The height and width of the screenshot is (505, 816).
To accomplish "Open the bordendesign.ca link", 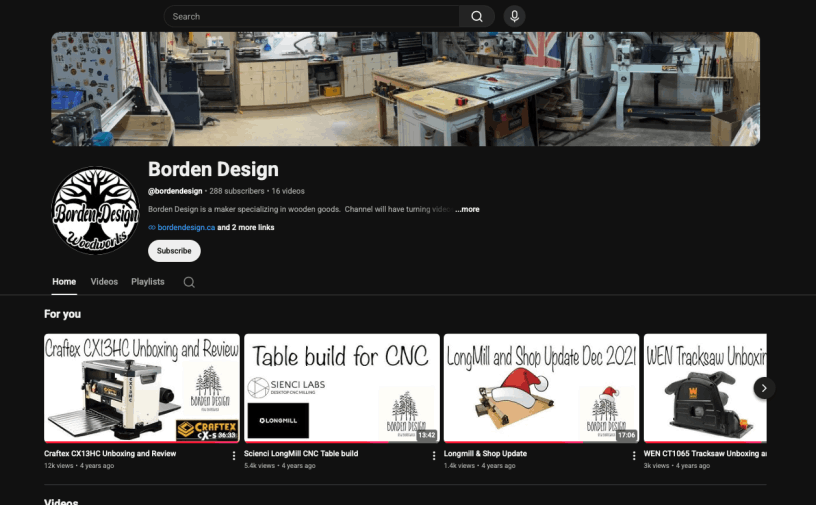I will pos(186,228).
